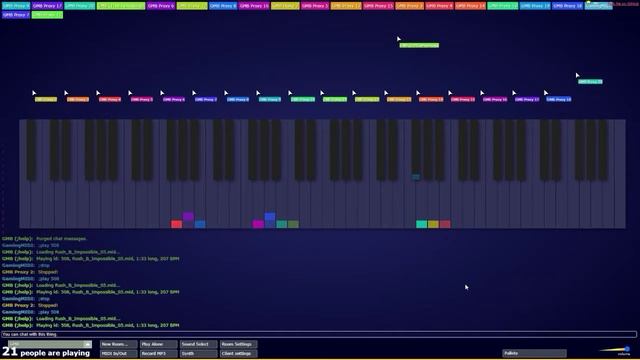The height and width of the screenshot is (360, 640).
Task: Open the New Room dialog
Action: point(118,344)
